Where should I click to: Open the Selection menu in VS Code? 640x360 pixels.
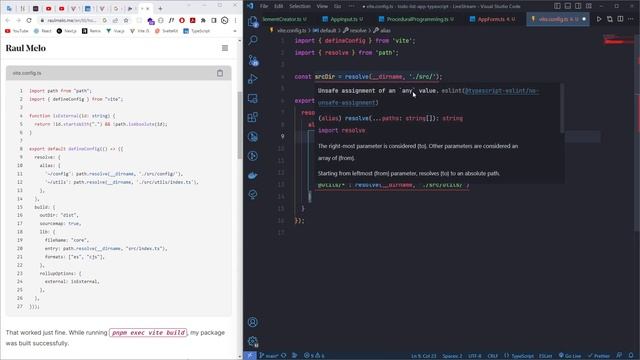(x=300, y=6)
